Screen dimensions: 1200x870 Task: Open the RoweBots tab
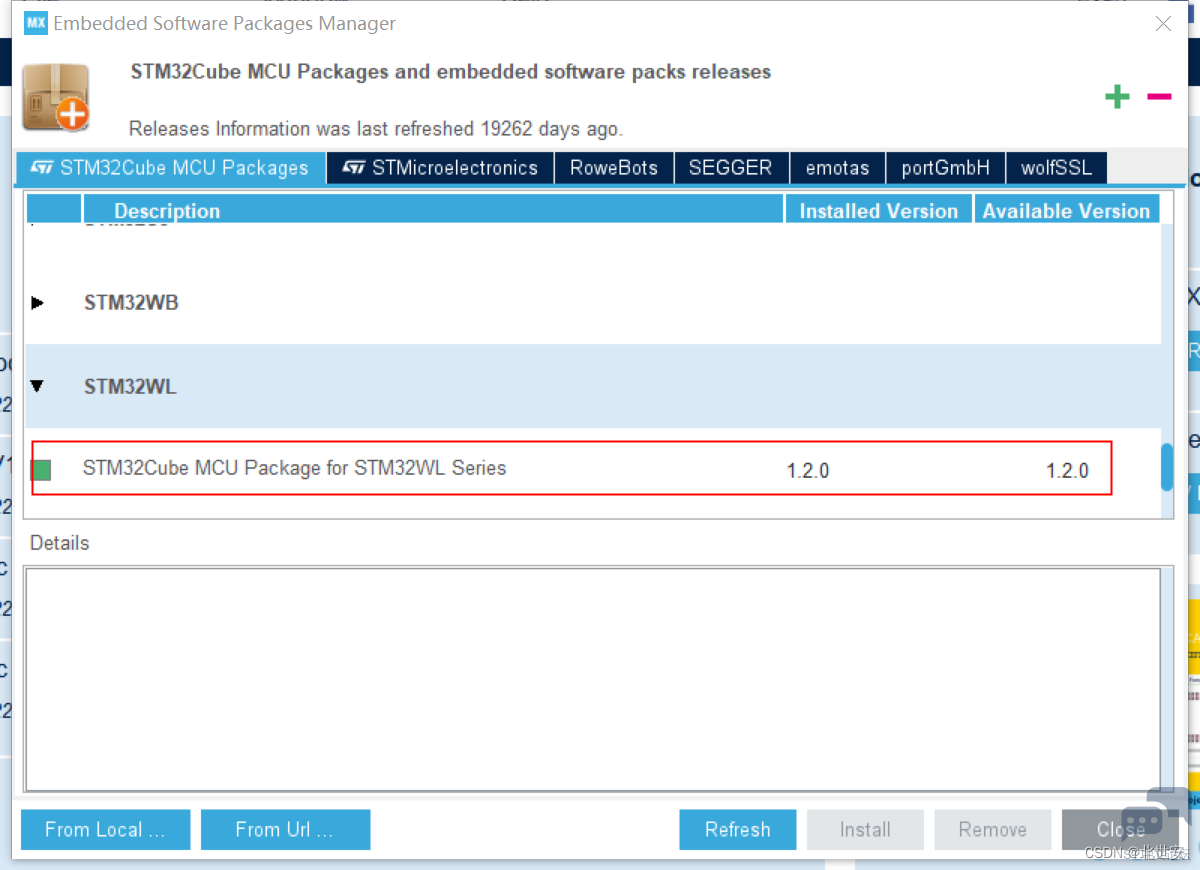[x=614, y=168]
